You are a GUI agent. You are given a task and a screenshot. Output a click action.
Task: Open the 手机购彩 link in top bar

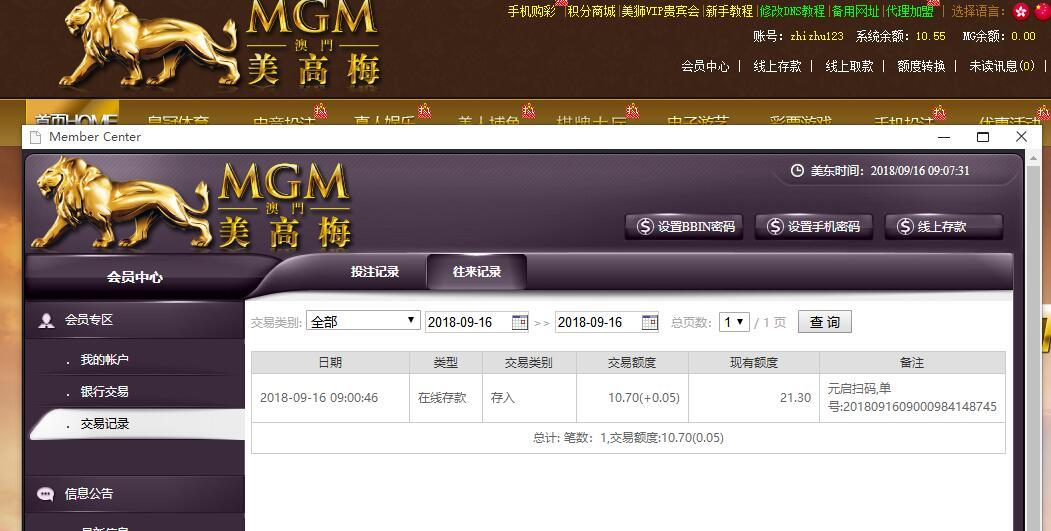coord(532,11)
